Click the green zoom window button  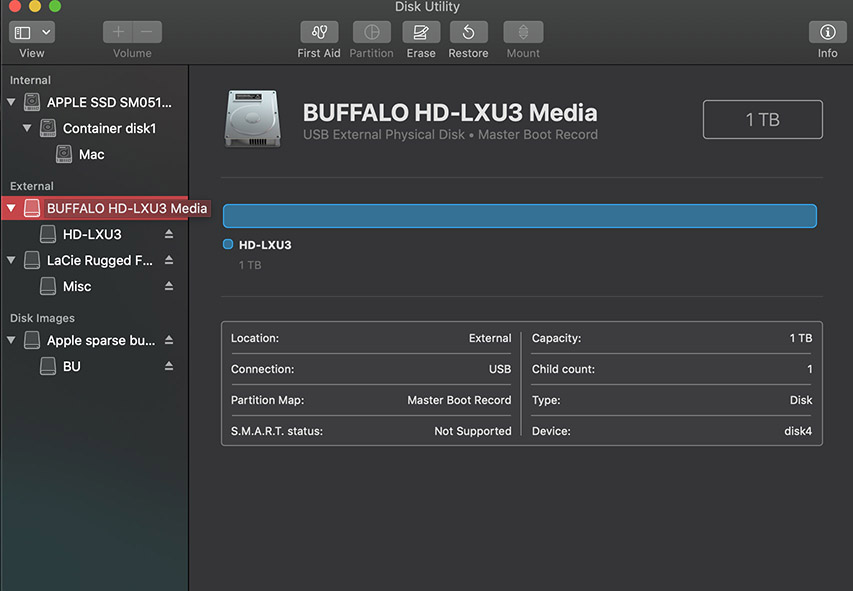pos(54,6)
